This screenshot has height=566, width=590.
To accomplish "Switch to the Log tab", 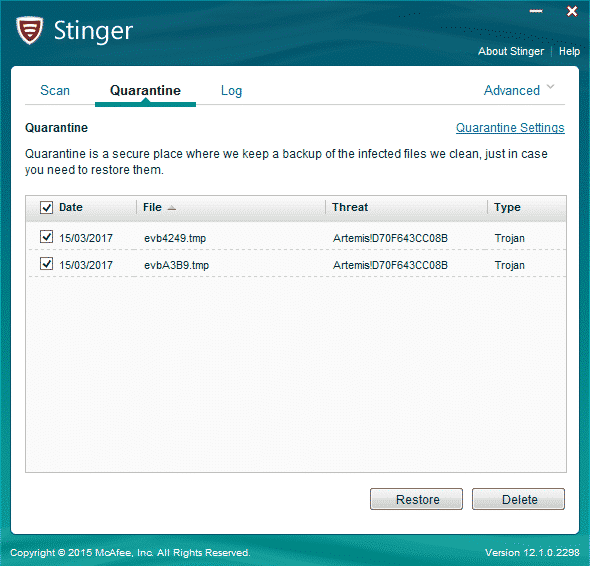I will (x=231, y=91).
